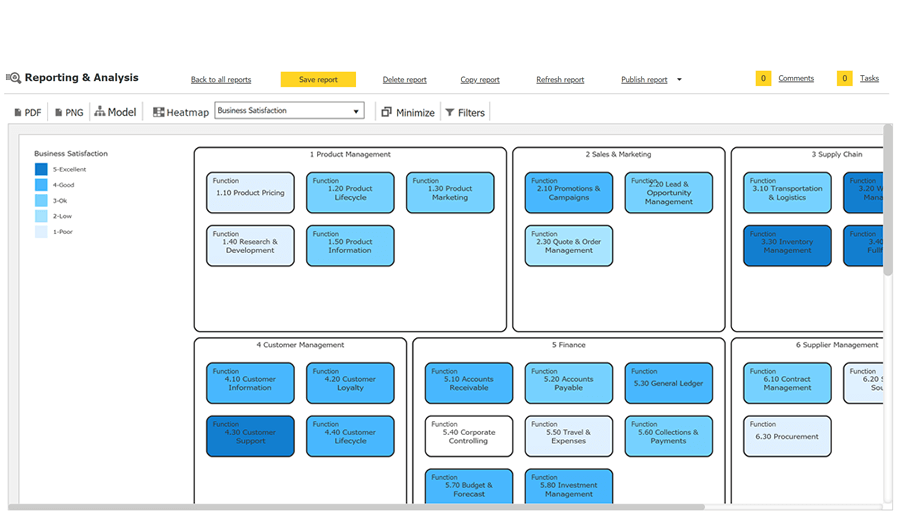900x528 pixels.
Task: Click the Delete report link
Action: point(404,80)
